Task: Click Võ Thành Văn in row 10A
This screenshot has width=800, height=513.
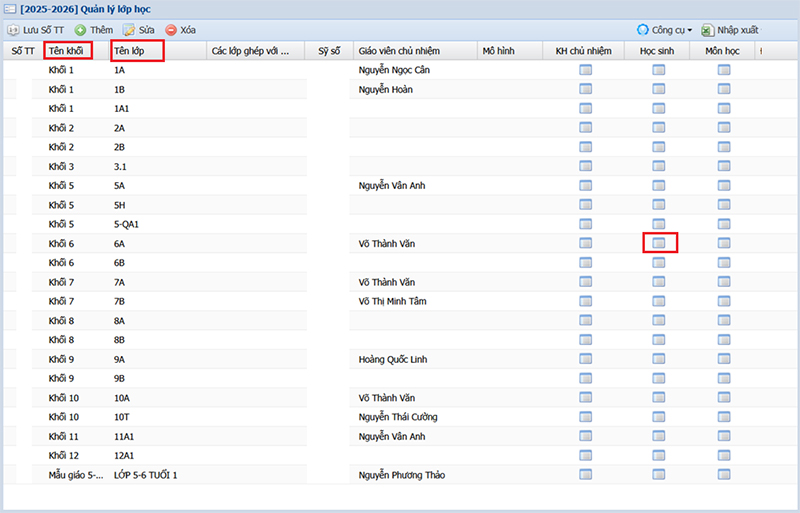Action: pos(386,398)
